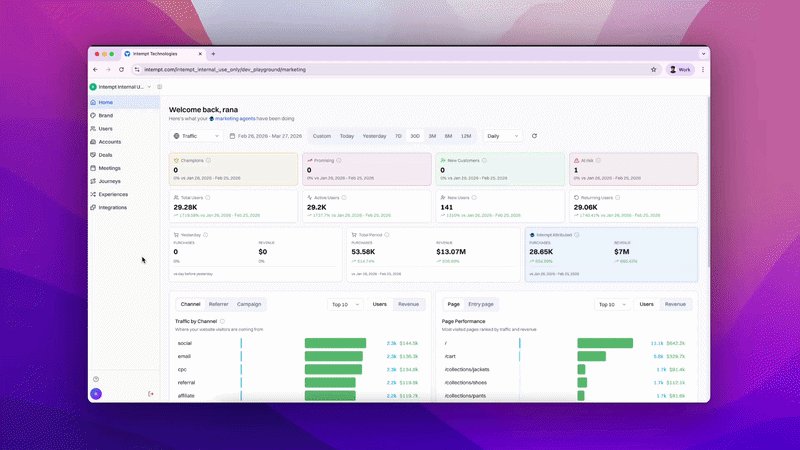Show info for Champions card
Image resolution: width=800 pixels, height=450 pixels.
pos(208,160)
